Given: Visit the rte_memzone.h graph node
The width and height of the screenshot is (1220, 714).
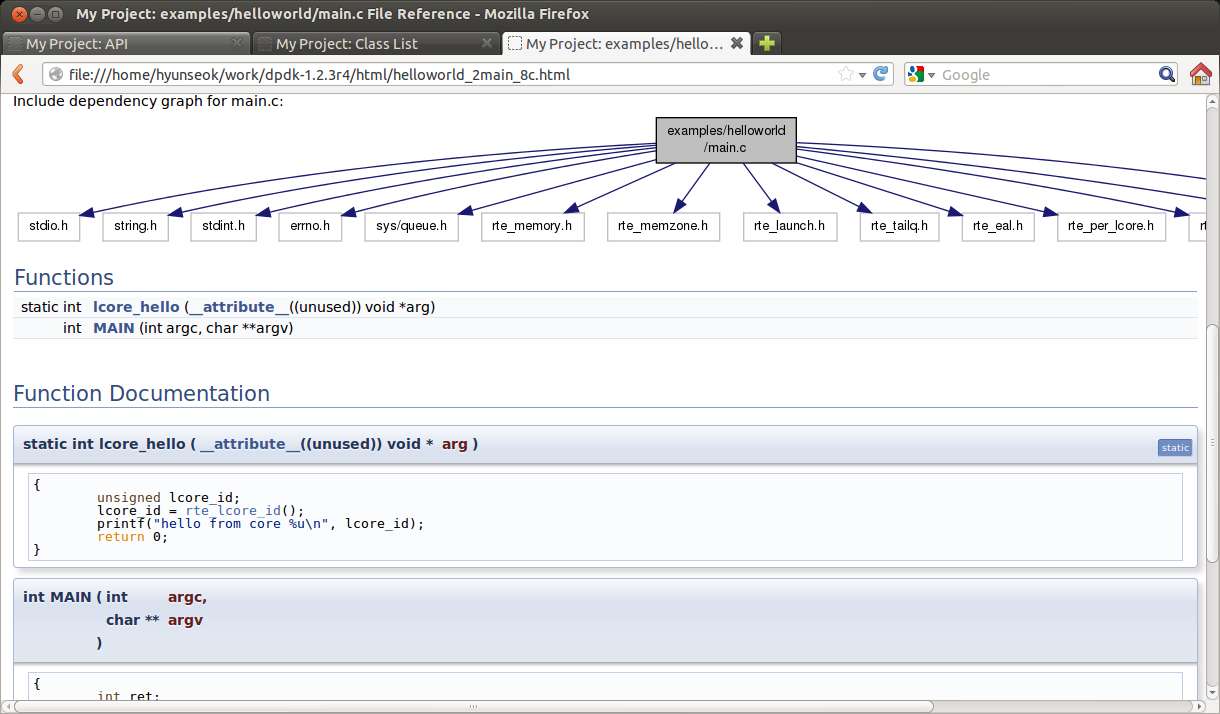Looking at the screenshot, I should point(662,226).
